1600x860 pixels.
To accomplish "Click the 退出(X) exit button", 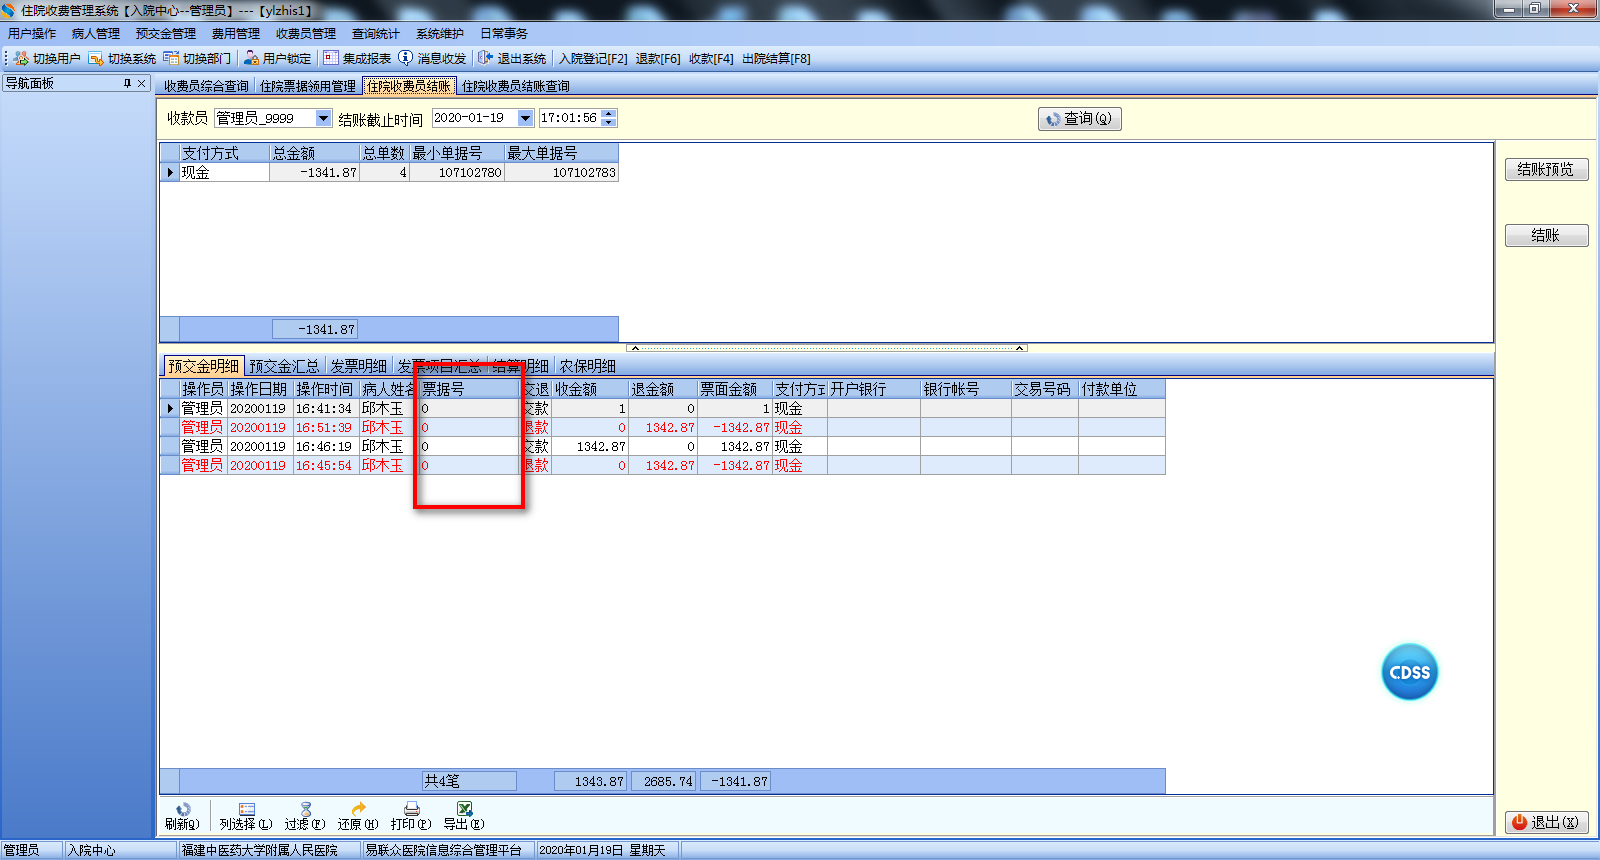I will click(x=1546, y=822).
